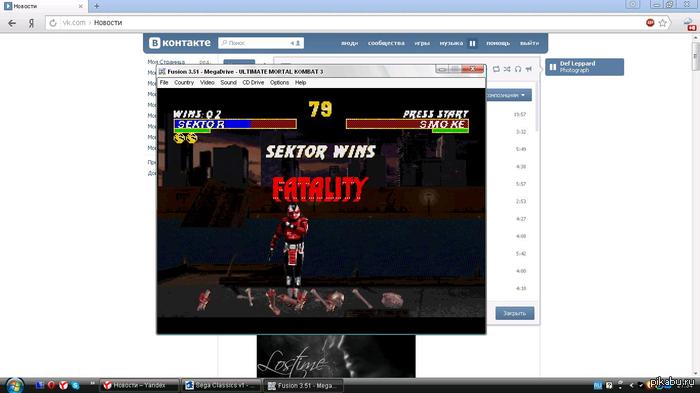Launch Skype from quick launch
Image resolution: width=700 pixels, height=393 pixels.
[x=75, y=385]
